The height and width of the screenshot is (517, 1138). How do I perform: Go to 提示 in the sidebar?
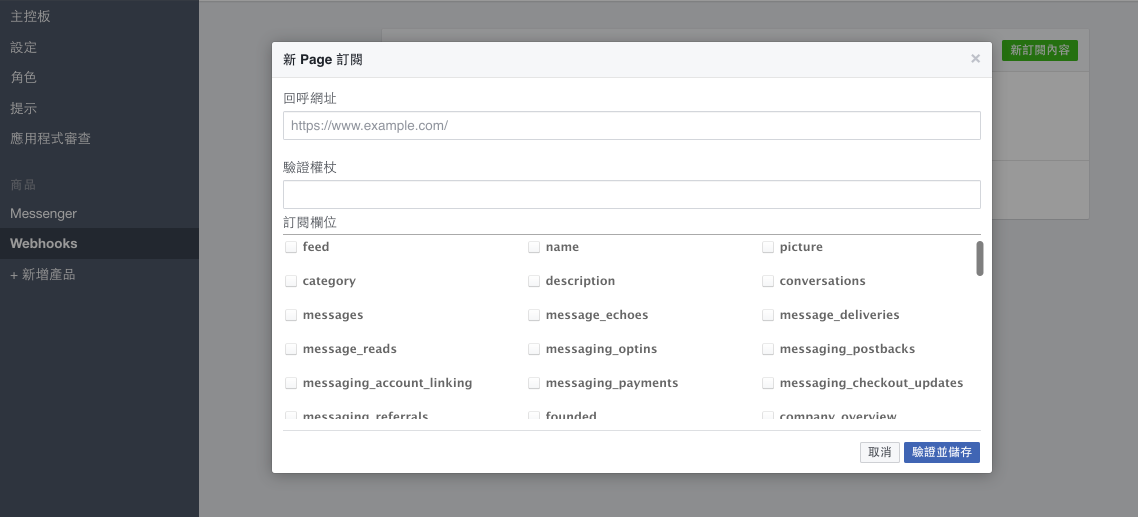(x=23, y=108)
